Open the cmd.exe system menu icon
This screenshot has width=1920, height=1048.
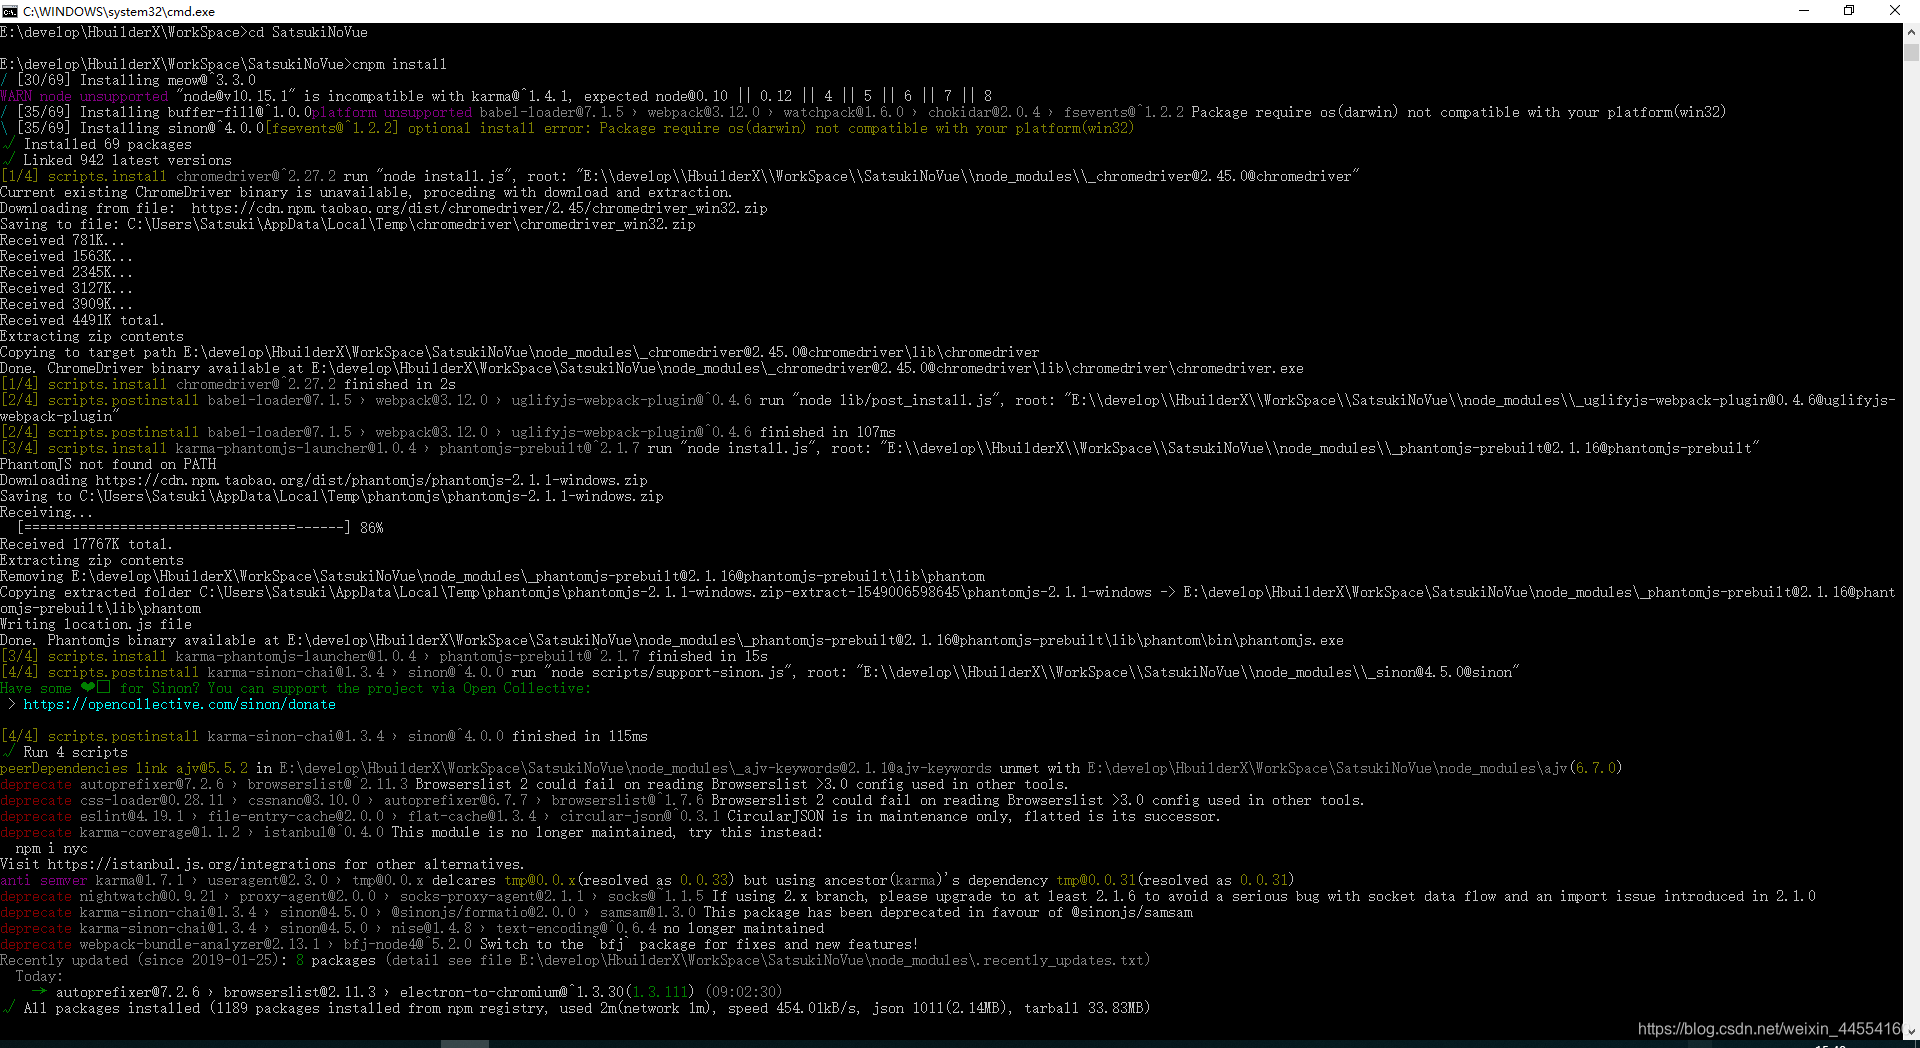coord(10,11)
